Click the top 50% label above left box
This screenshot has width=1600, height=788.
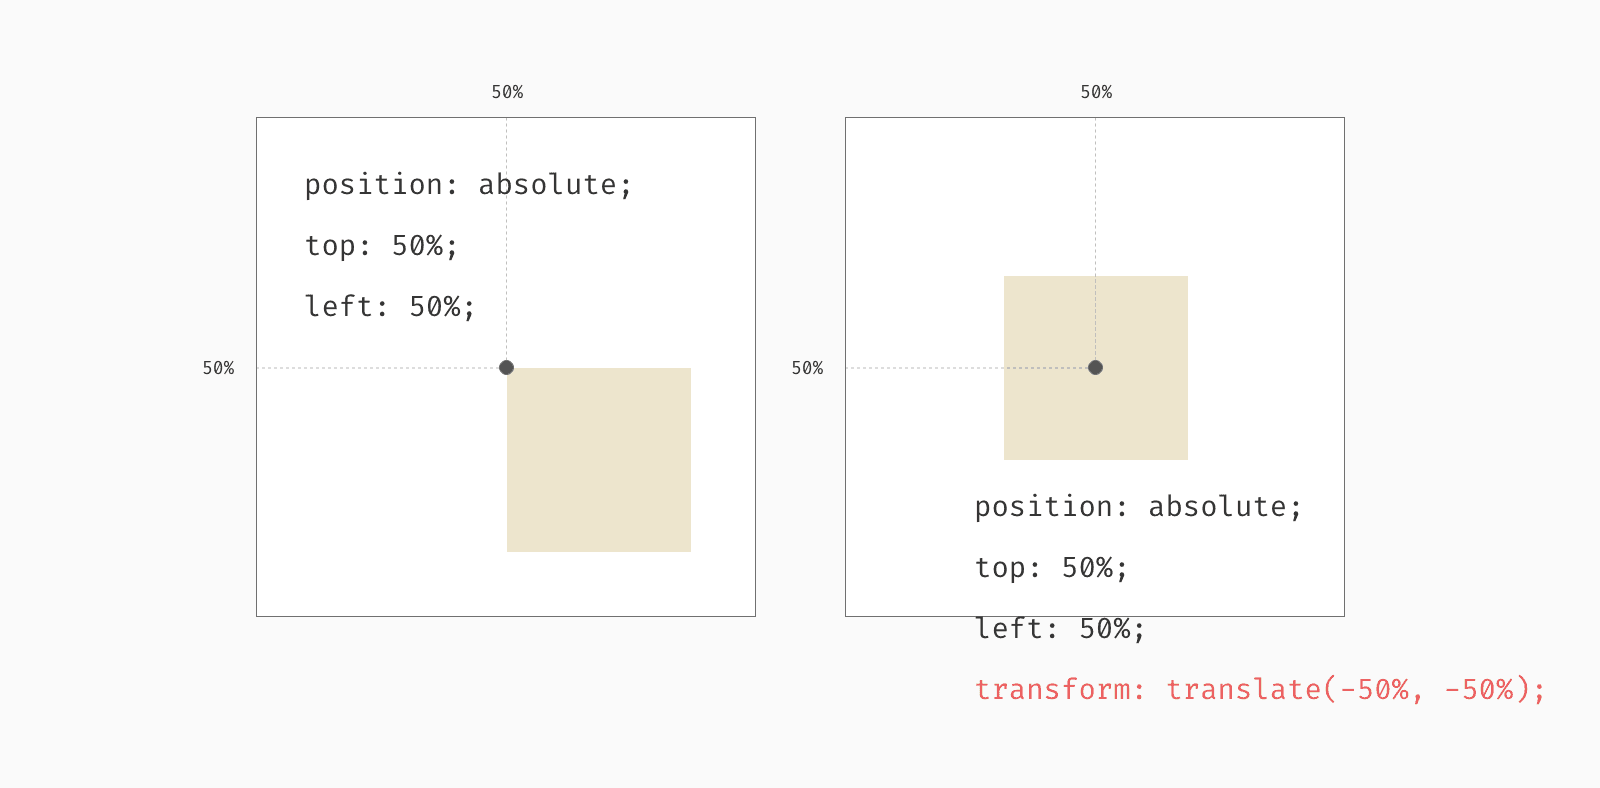pos(507,92)
